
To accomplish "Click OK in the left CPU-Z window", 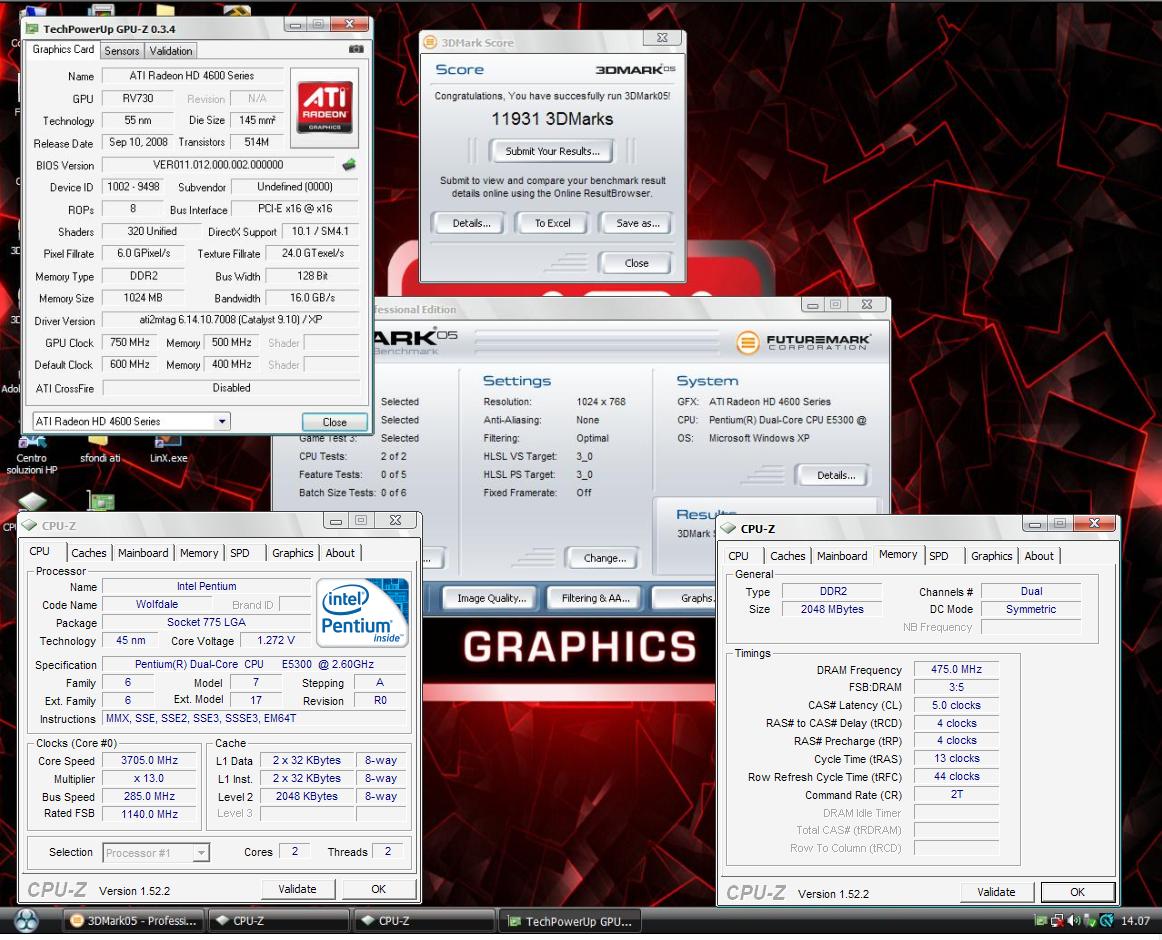I will [x=379, y=889].
